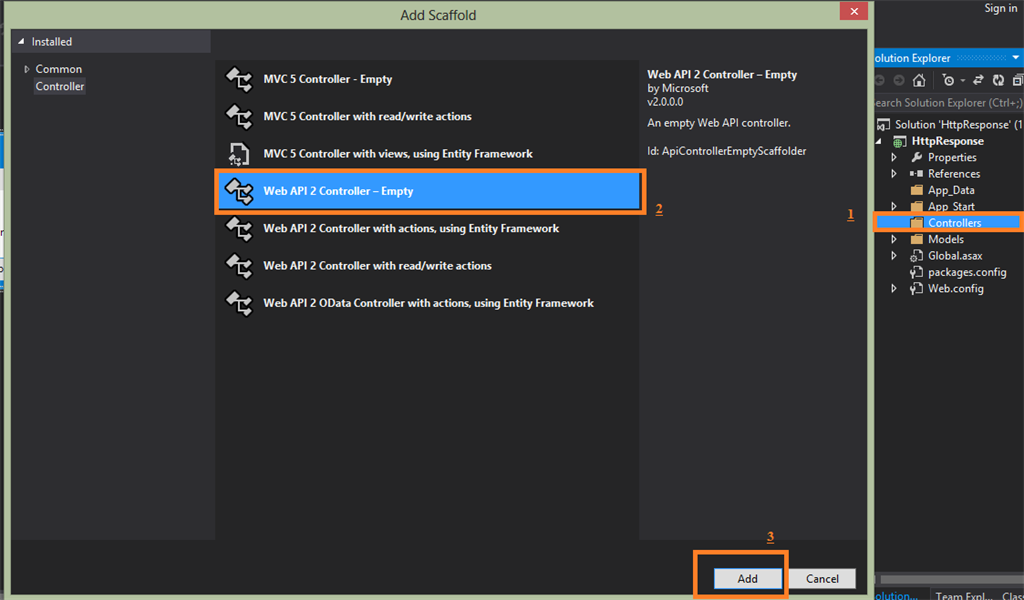The height and width of the screenshot is (600, 1024).
Task: Click Back arrow in Solution Explorer toolbar
Action: click(879, 80)
